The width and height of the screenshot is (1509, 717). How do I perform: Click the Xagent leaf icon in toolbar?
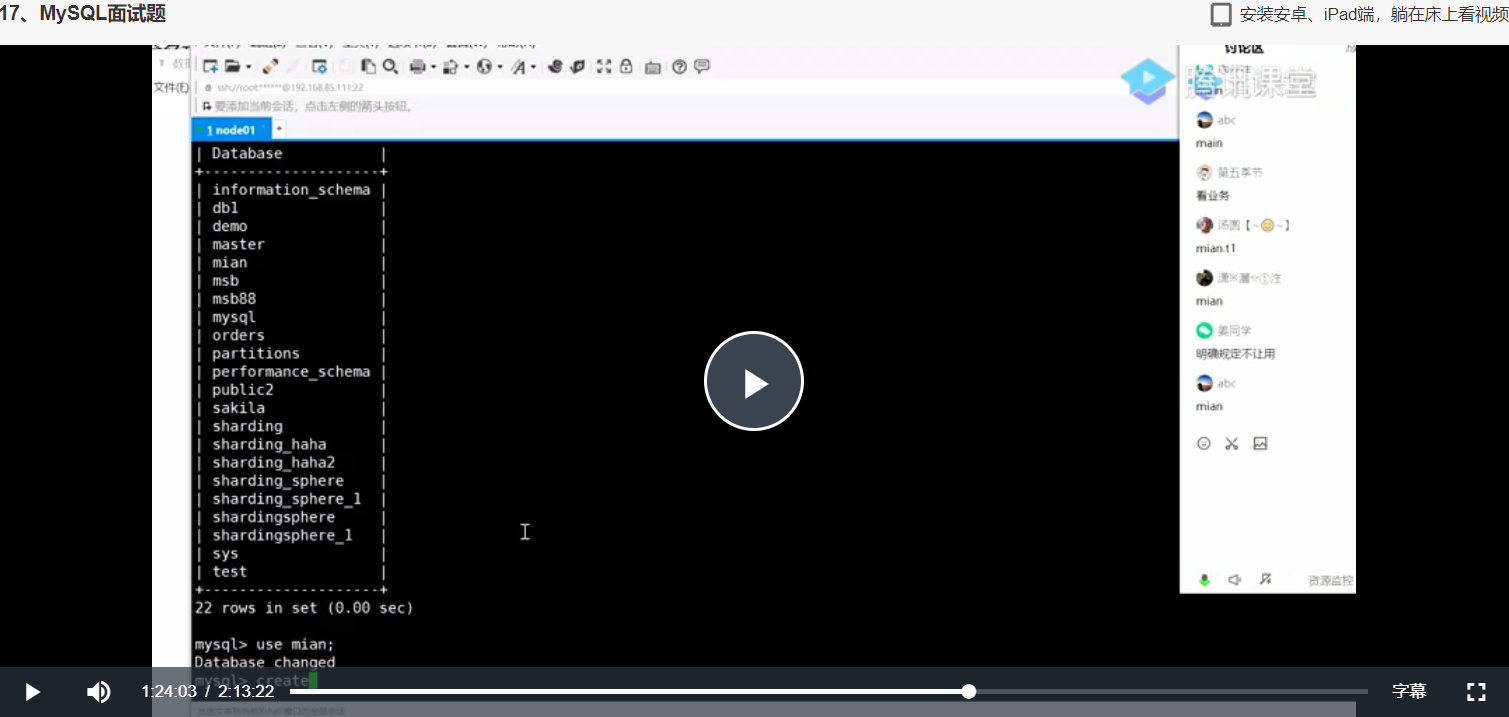(577, 66)
